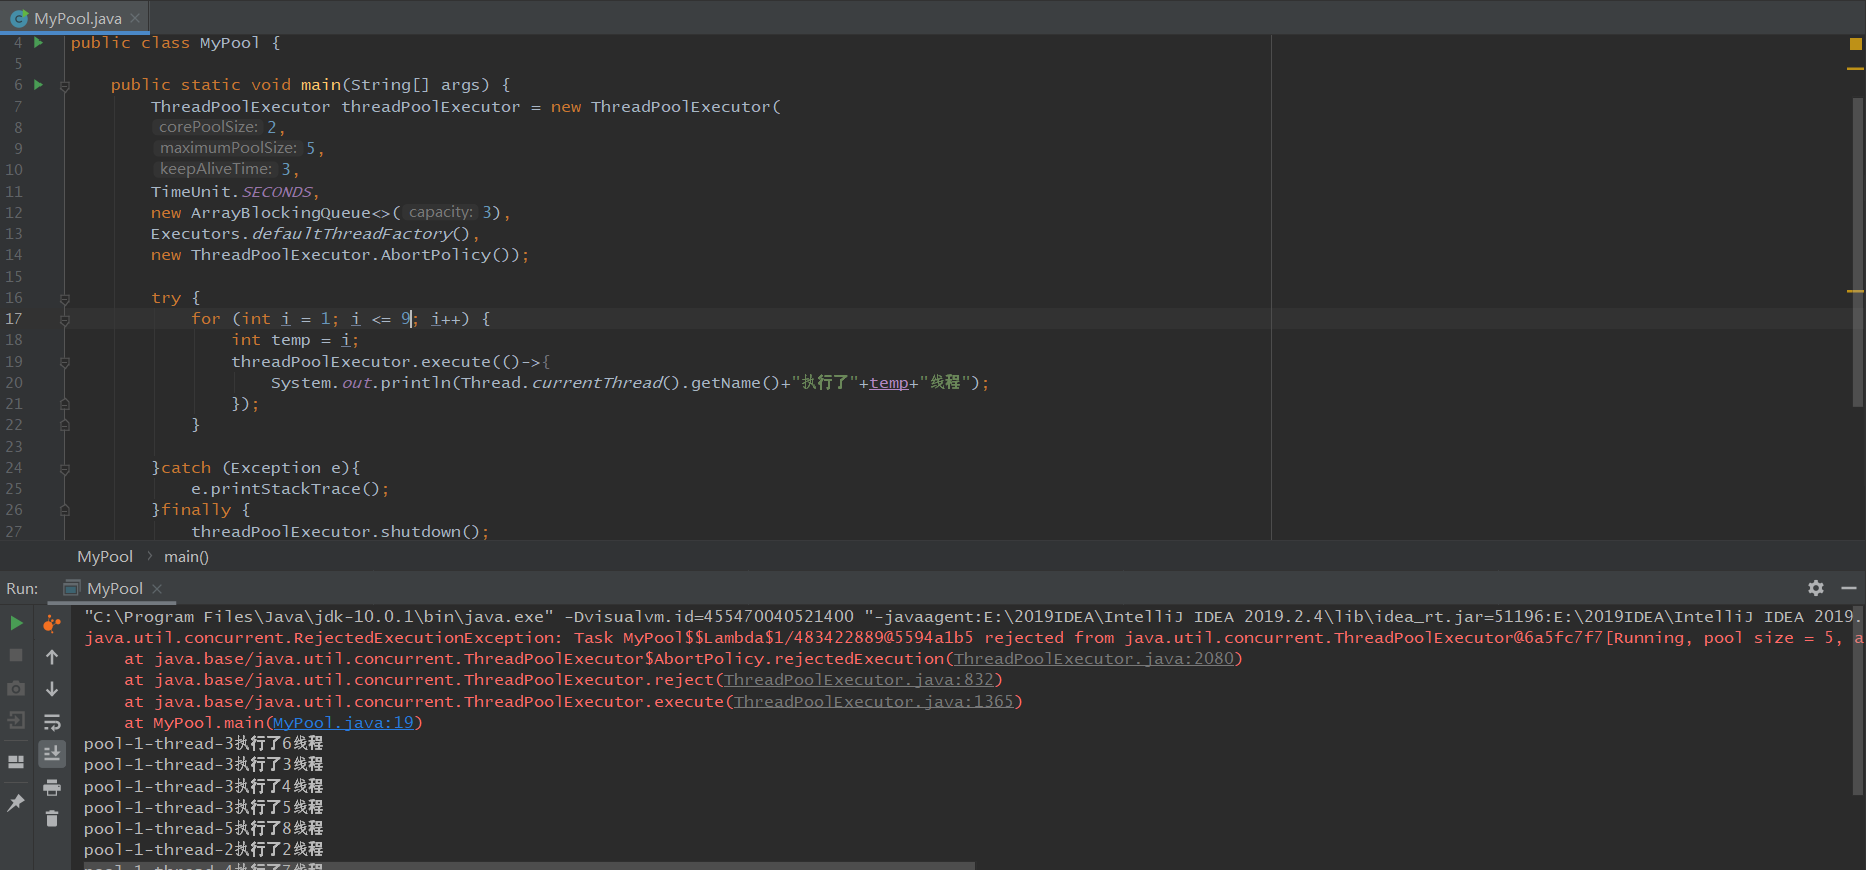Viewport: 1866px width, 870px height.
Task: Click the corePoolSize parameter hint
Action: pos(208,127)
